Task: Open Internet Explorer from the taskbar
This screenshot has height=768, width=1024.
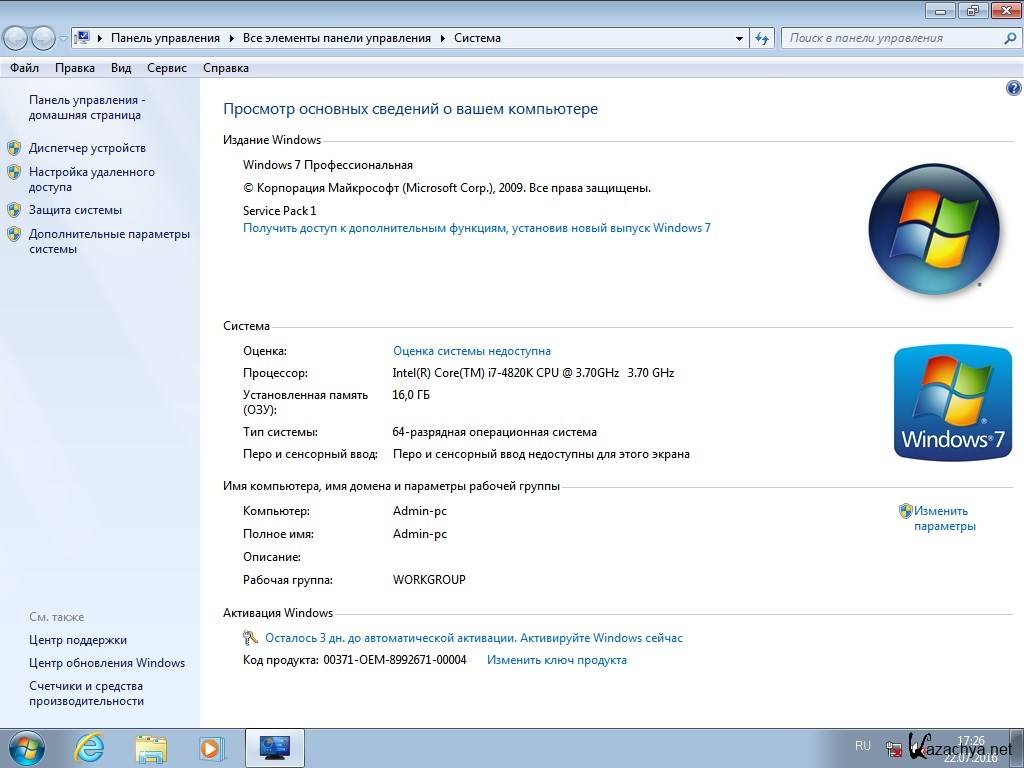Action: (89, 747)
